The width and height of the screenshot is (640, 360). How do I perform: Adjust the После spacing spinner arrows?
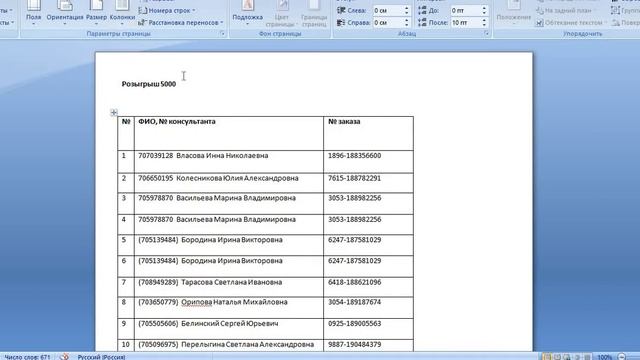tap(484, 23)
